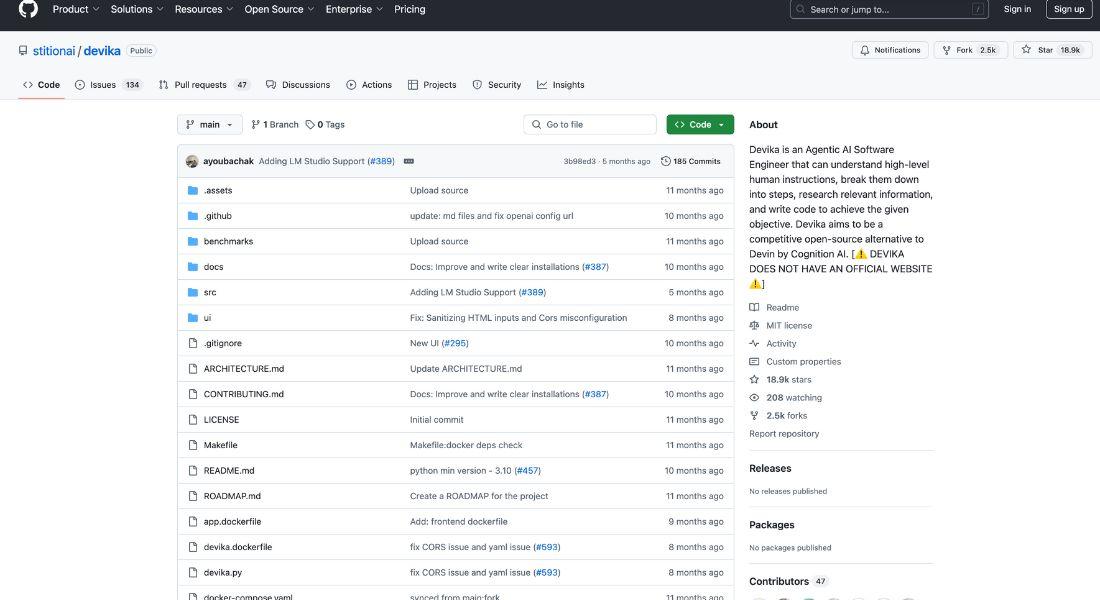This screenshot has width=1100, height=600.
Task: Open the main branch selector dropdown
Action: tap(210, 124)
